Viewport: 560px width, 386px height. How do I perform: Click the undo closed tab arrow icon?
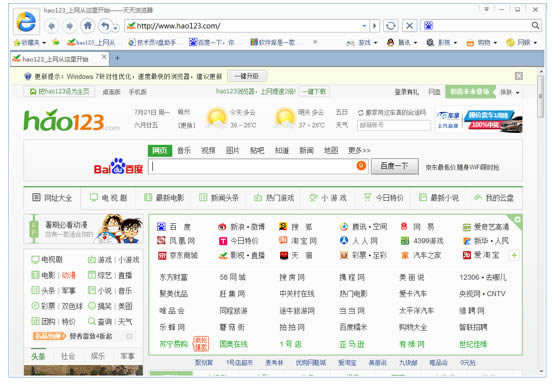coord(105,26)
